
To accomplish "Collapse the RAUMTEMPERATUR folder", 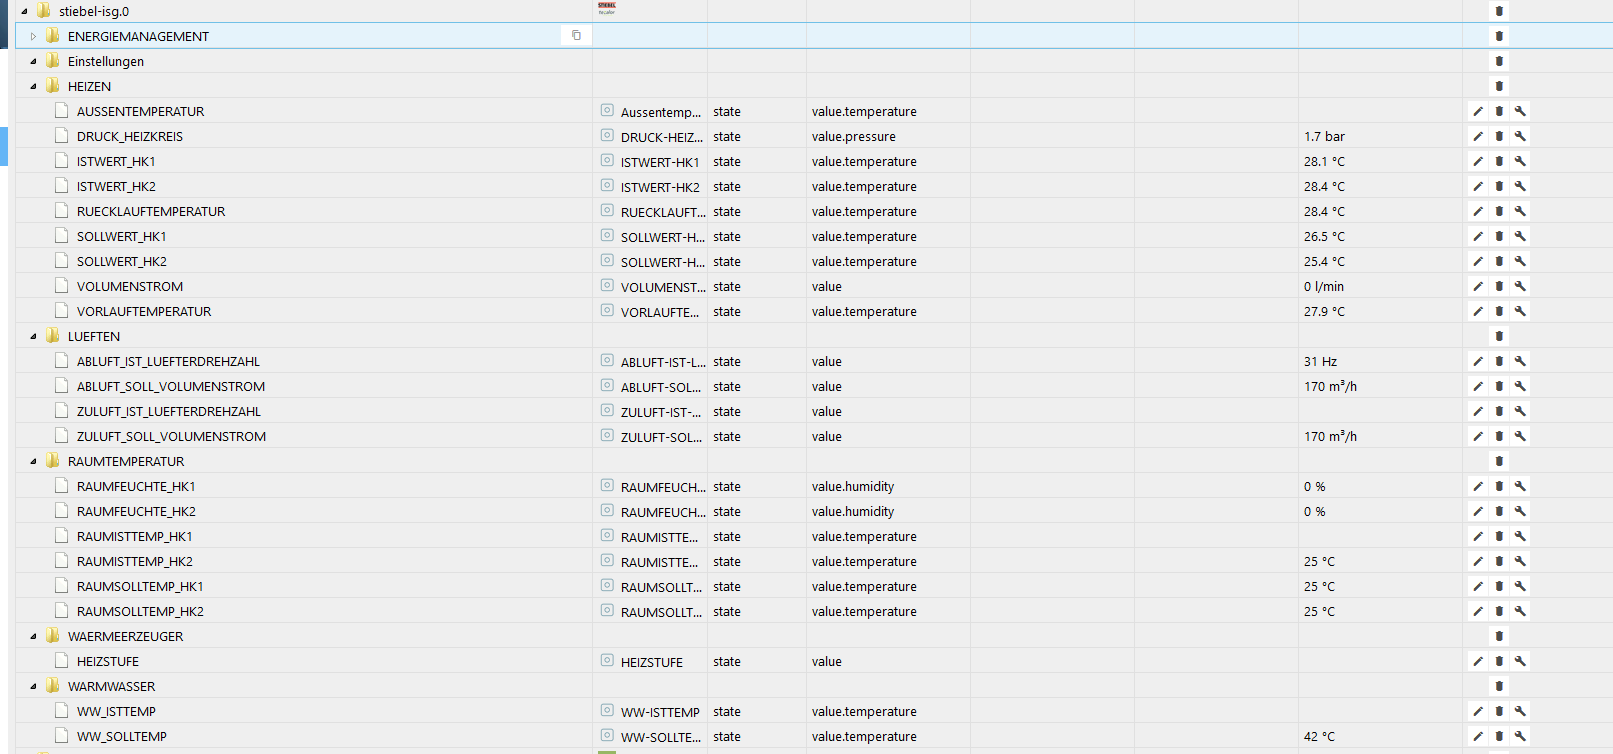I will coord(33,461).
